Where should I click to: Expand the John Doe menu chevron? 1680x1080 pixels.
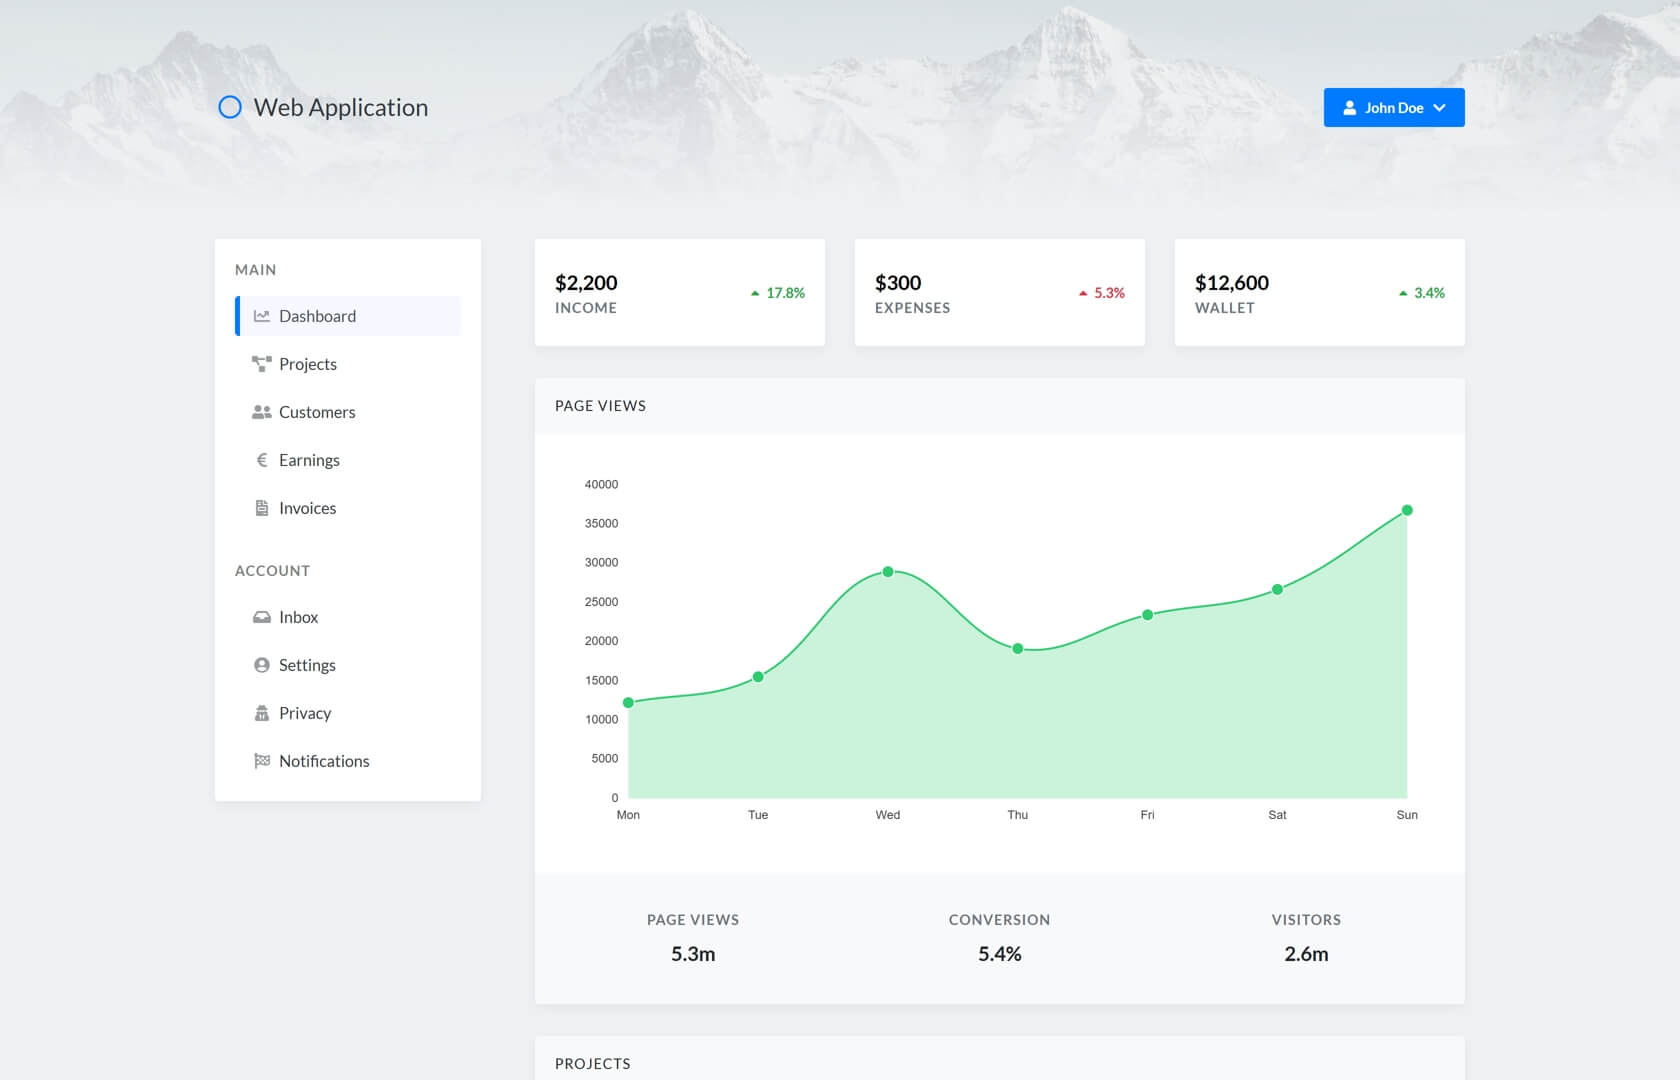[x=1440, y=107]
